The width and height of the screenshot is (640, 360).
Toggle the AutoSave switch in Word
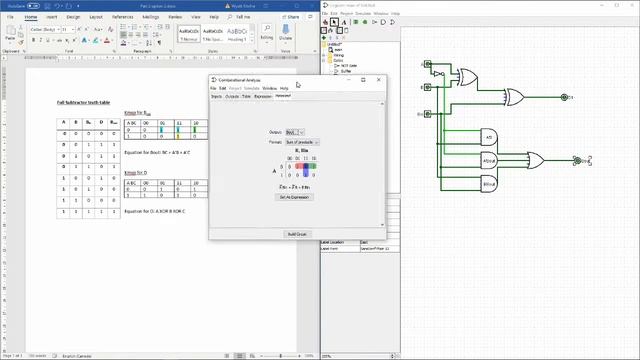[33, 6]
